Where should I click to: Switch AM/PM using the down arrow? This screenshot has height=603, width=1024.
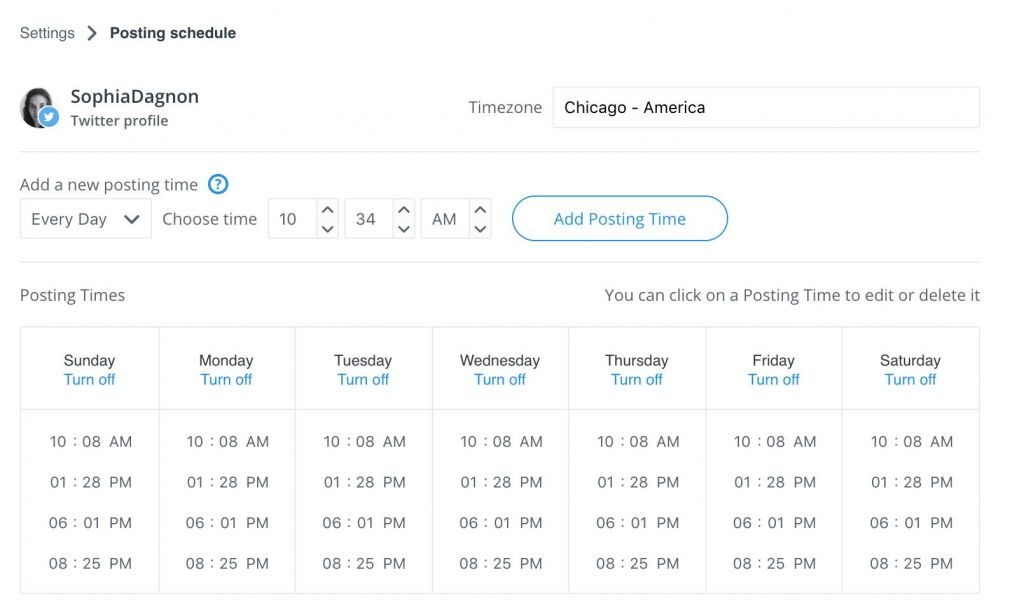click(480, 229)
